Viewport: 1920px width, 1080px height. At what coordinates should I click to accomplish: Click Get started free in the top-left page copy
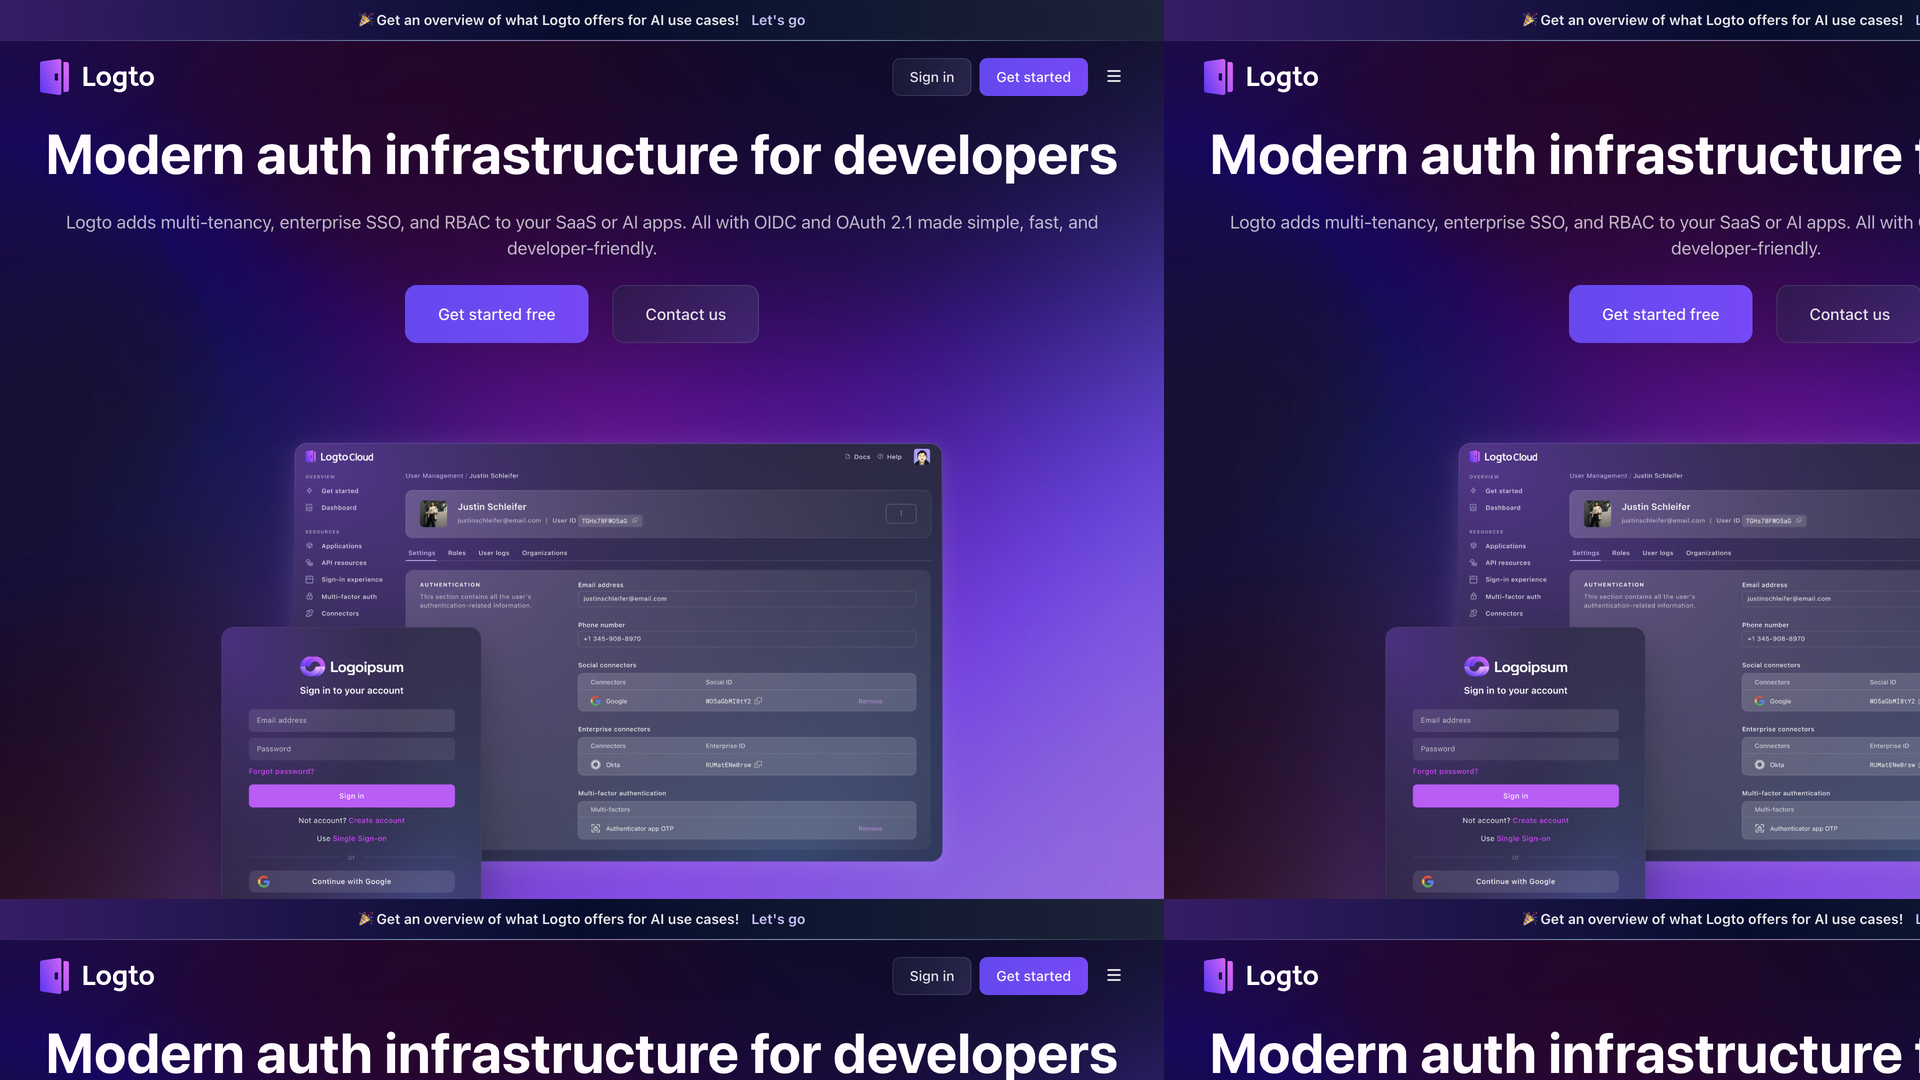point(496,314)
